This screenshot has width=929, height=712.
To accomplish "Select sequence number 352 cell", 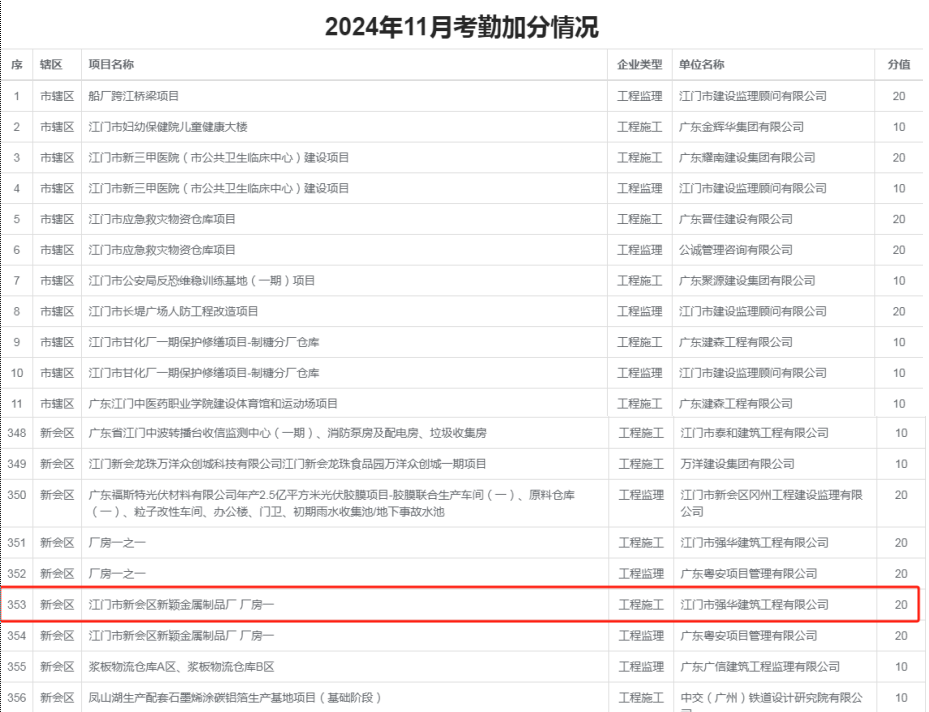I will (17, 573).
